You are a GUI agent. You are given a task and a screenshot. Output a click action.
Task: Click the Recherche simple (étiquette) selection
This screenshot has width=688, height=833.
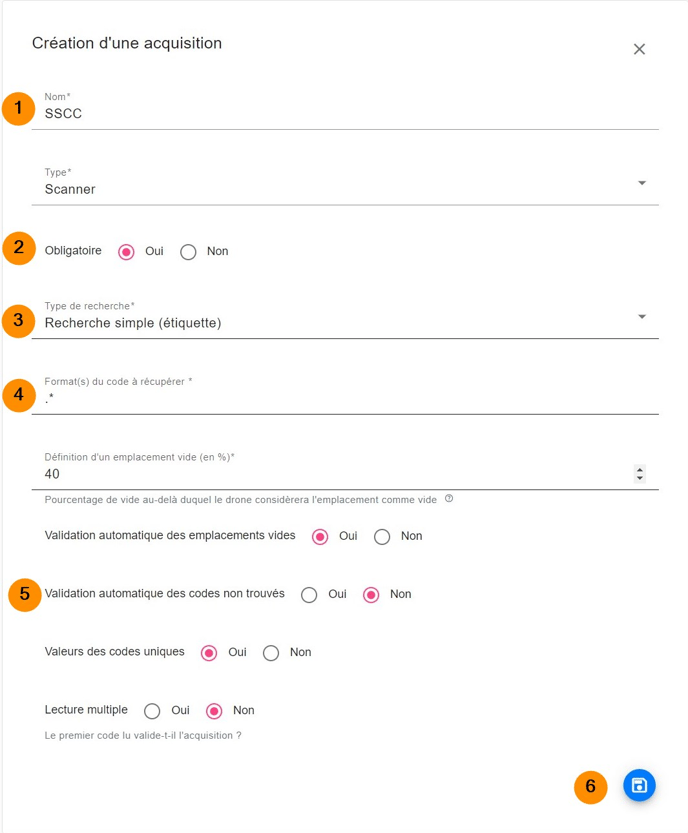(x=133, y=323)
